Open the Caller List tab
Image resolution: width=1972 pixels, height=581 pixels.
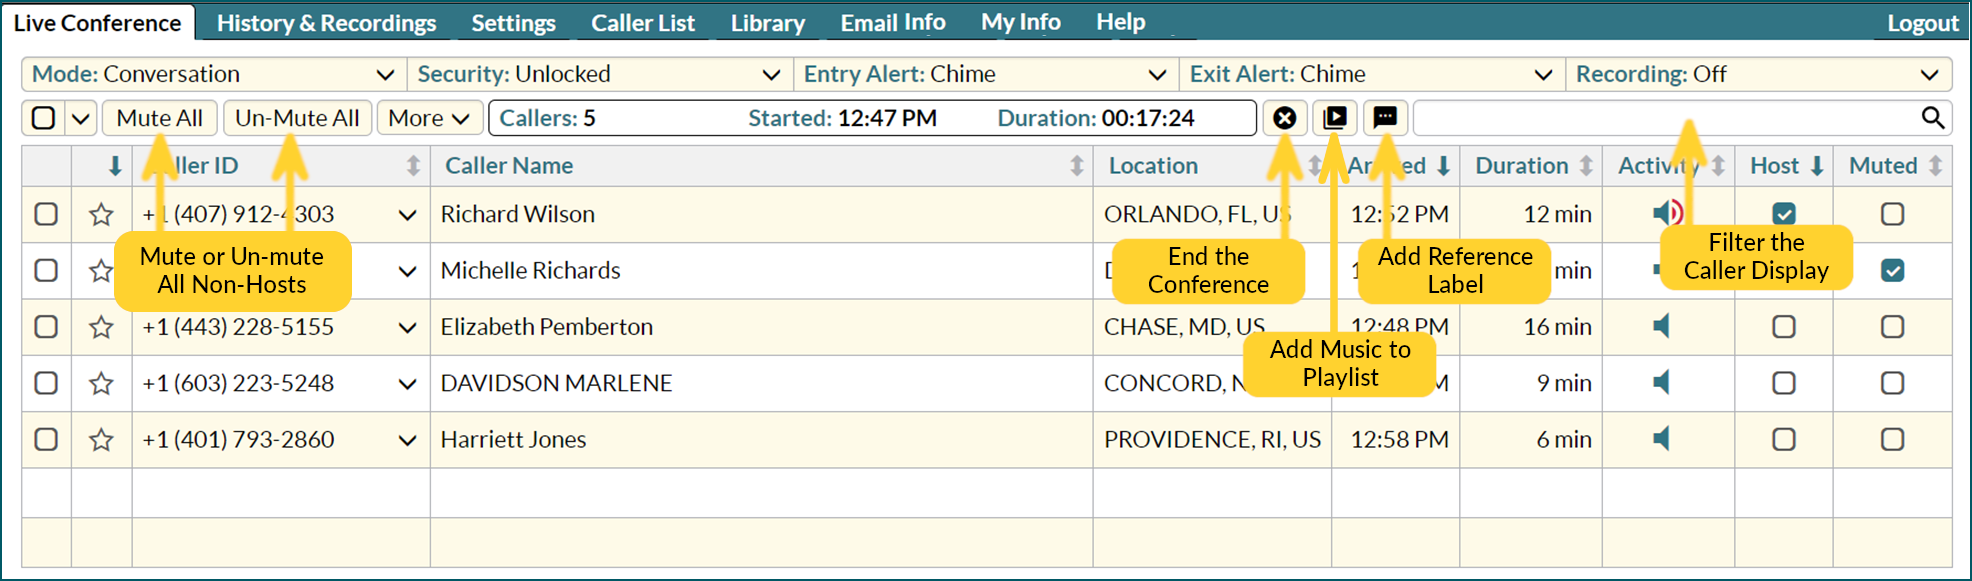pos(642,22)
